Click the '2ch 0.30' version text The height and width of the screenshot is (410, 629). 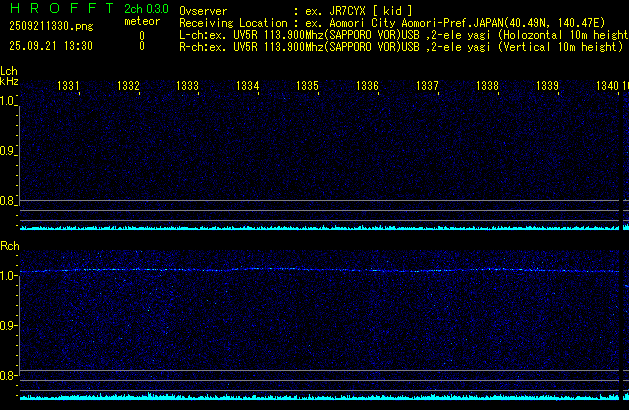pyautogui.click(x=146, y=8)
